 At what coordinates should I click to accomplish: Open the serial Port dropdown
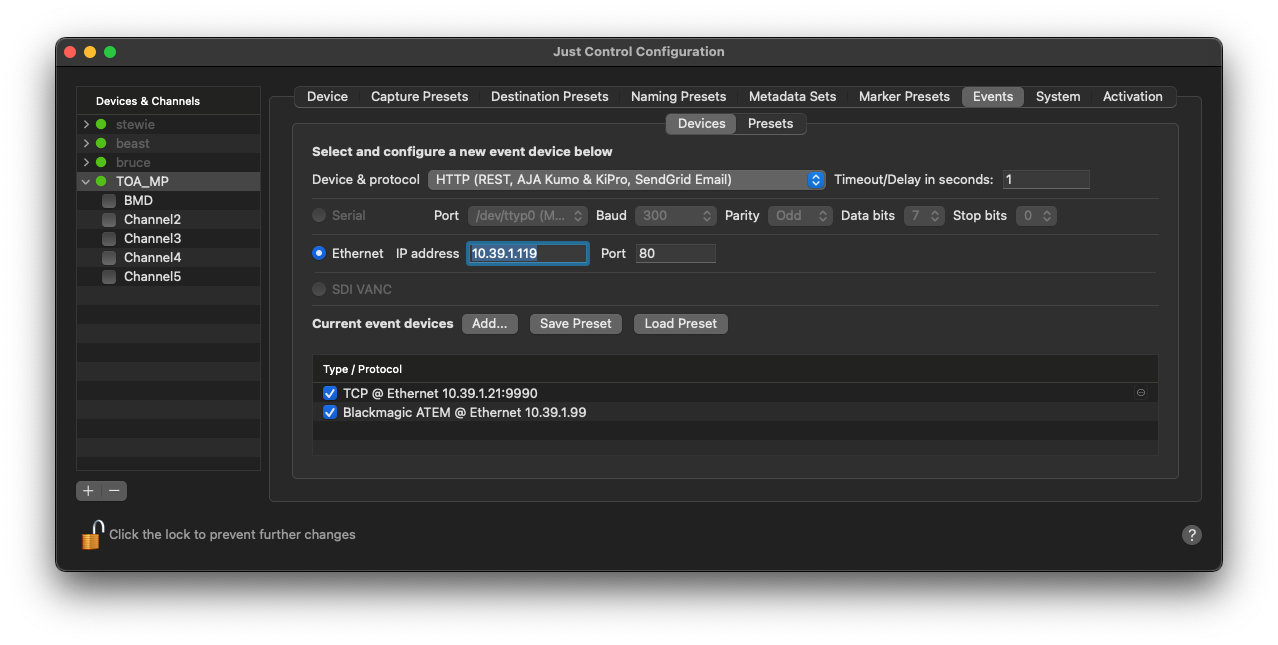528,216
